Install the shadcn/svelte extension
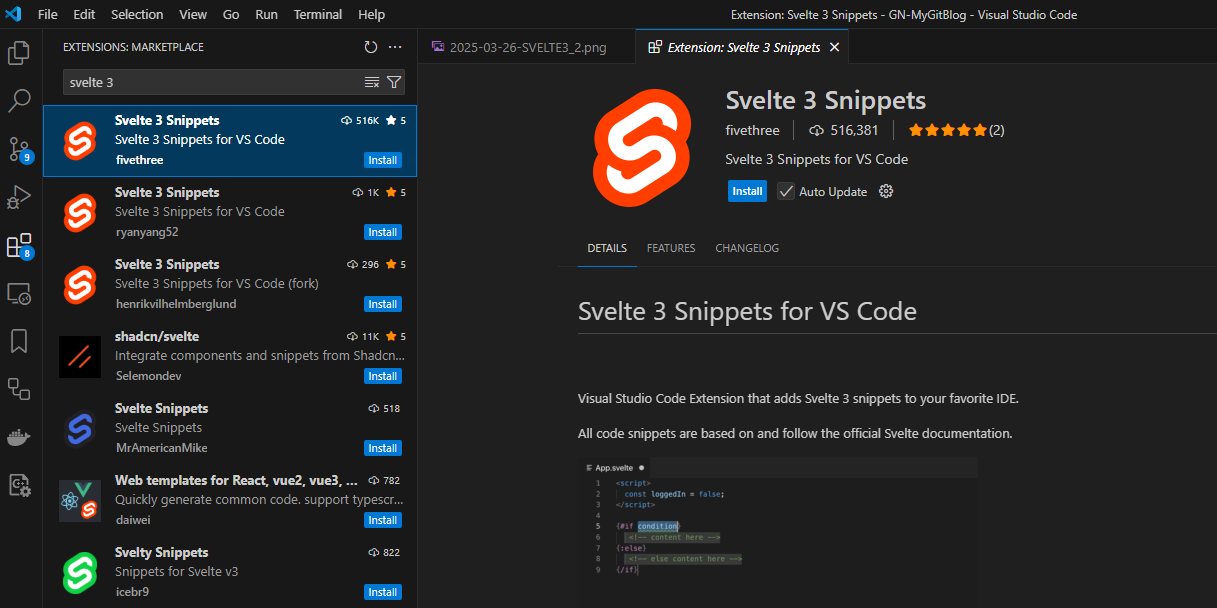1217x608 pixels. click(x=383, y=376)
